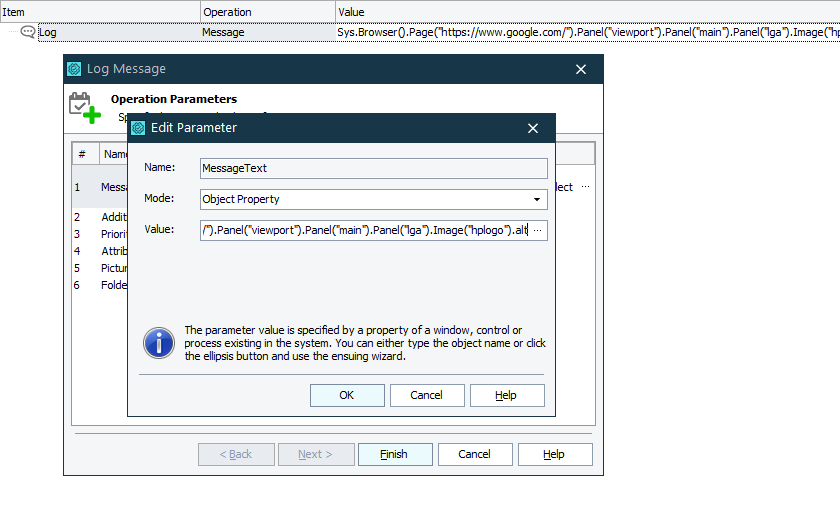Click into the Value text field
This screenshot has height=505, width=840.
(364, 230)
